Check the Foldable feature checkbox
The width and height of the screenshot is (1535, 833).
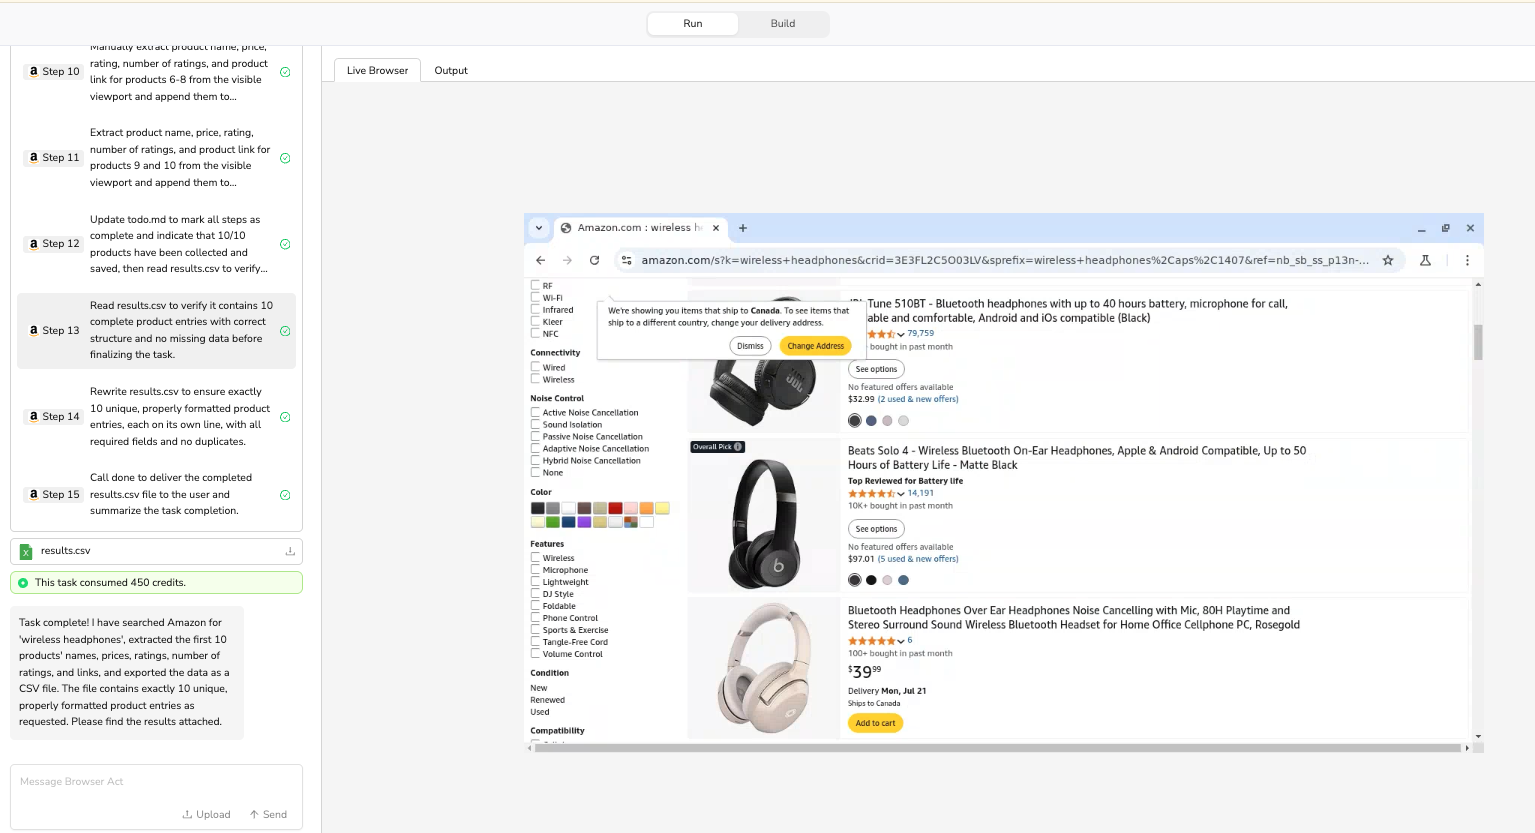[535, 605]
